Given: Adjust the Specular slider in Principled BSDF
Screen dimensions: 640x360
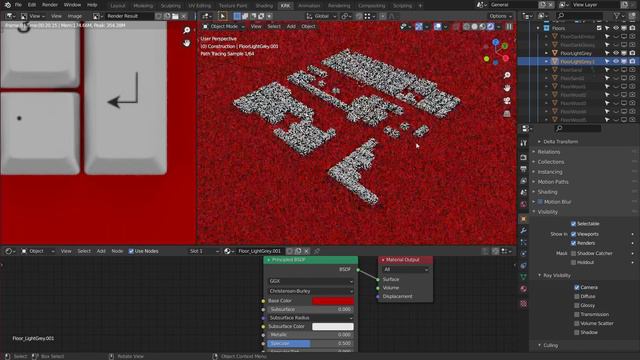Looking at the screenshot, I should [311, 344].
